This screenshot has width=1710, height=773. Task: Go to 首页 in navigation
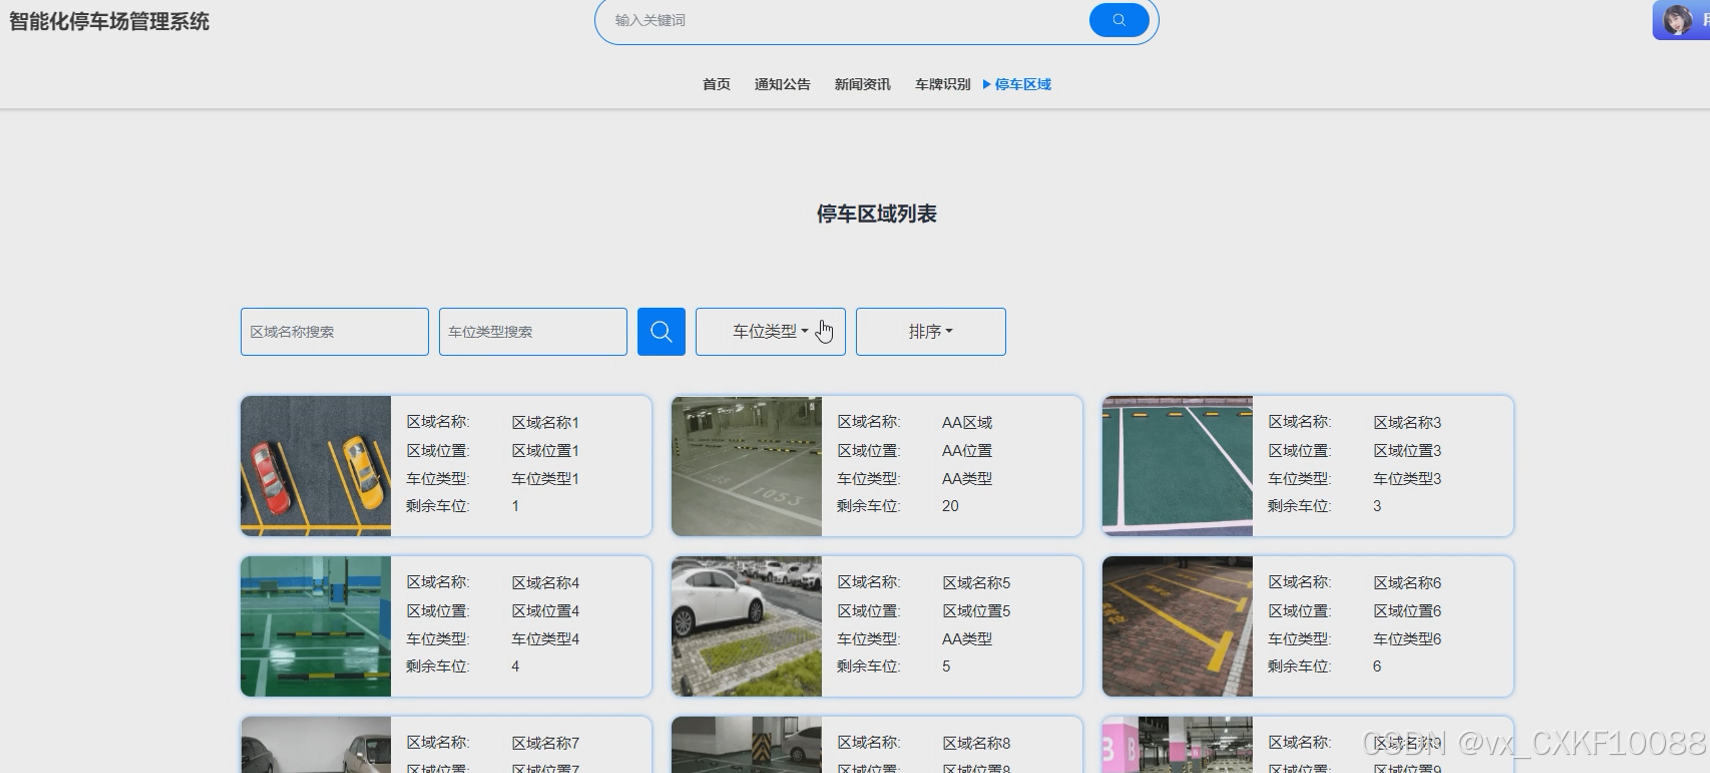[716, 84]
